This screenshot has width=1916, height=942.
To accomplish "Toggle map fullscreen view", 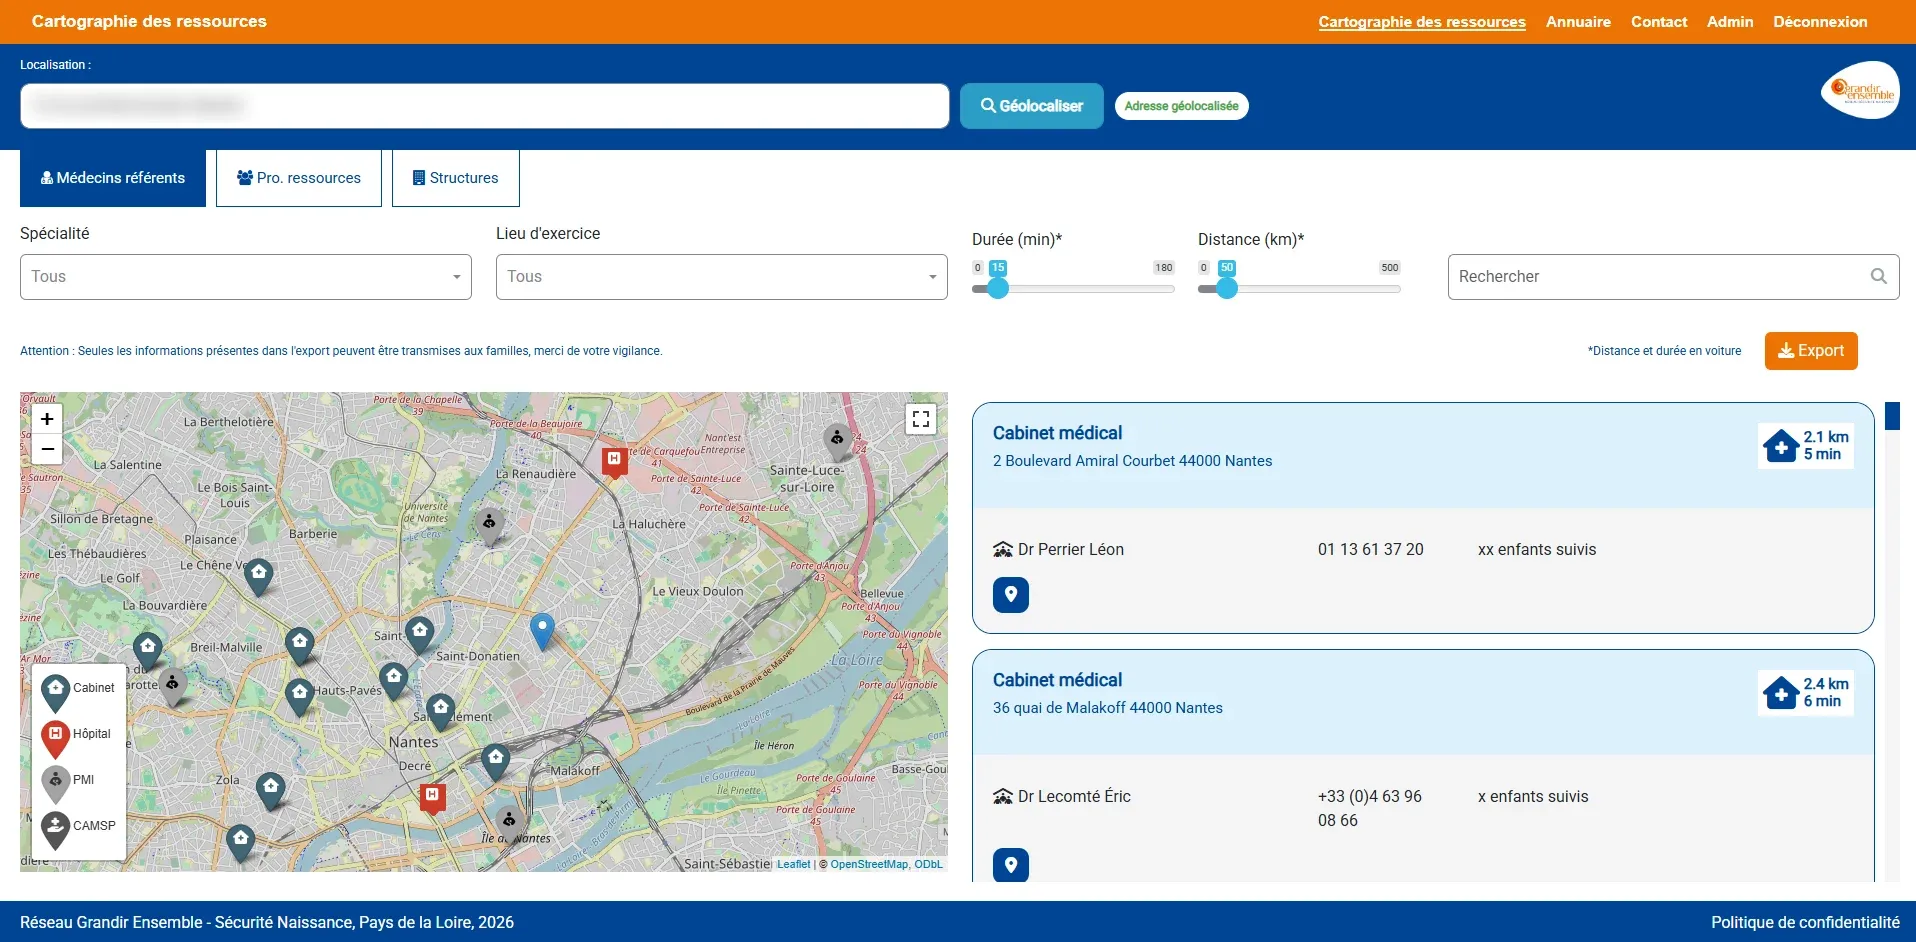I will [921, 419].
